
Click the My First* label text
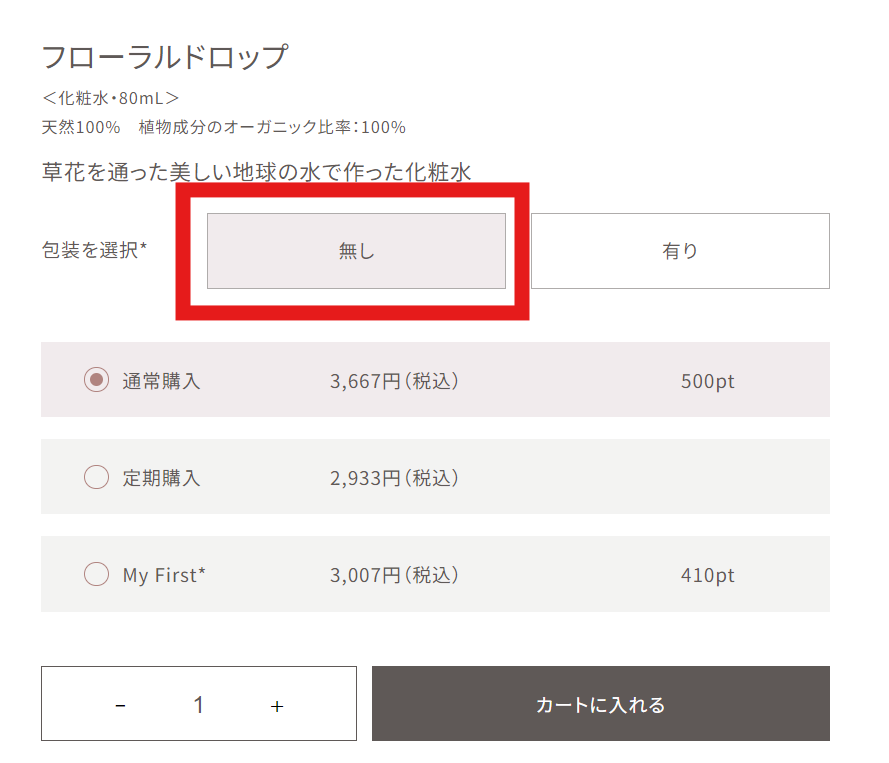point(164,575)
